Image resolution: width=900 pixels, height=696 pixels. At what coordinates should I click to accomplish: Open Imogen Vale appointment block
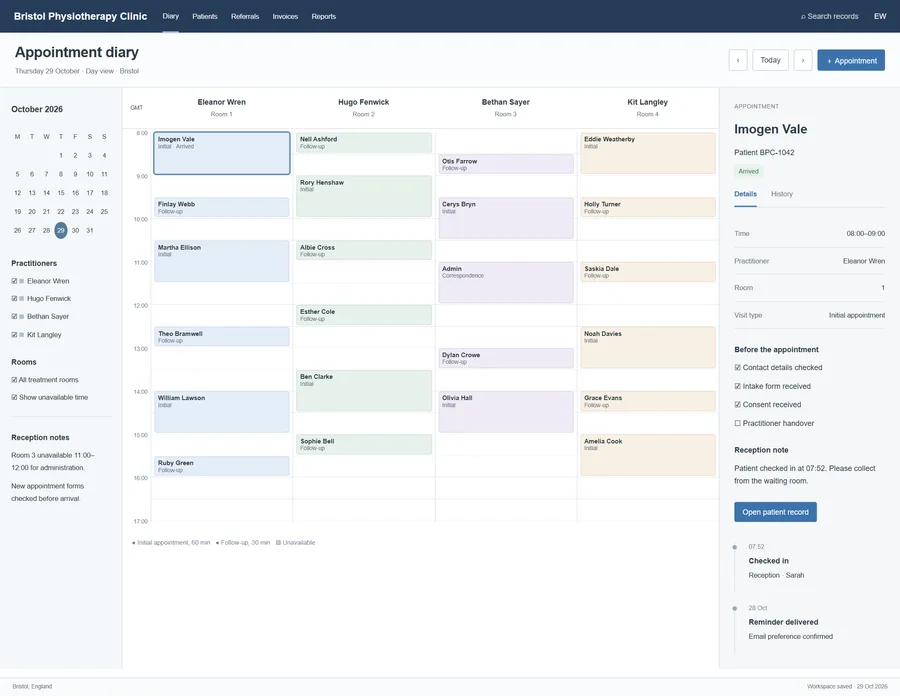coord(222,153)
